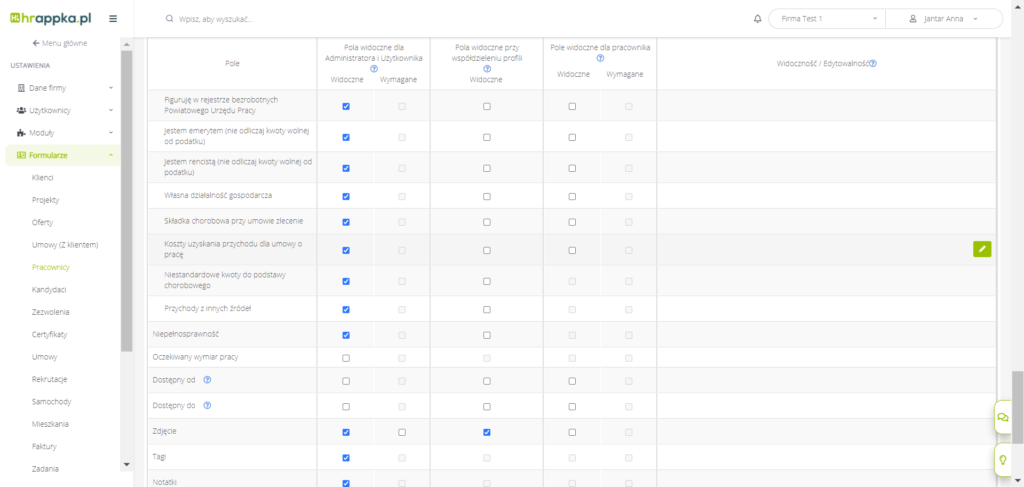The height and width of the screenshot is (487, 1024).
Task: Toggle the hamburger sidebar menu icon
Action: click(x=113, y=19)
